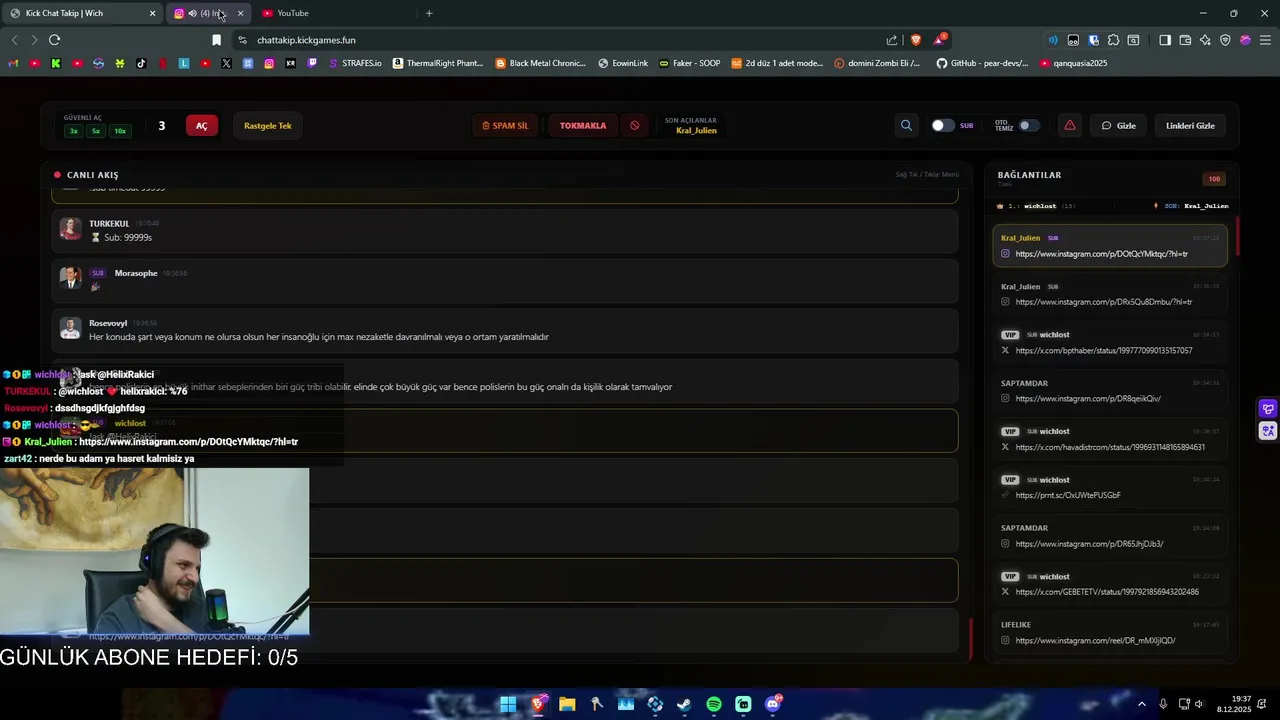The image size is (1280, 720).
Task: Click the Gizle button
Action: pyautogui.click(x=1119, y=126)
